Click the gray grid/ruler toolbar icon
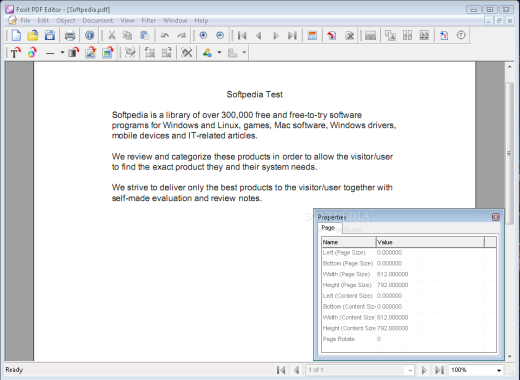The image size is (520, 380). pos(370,35)
